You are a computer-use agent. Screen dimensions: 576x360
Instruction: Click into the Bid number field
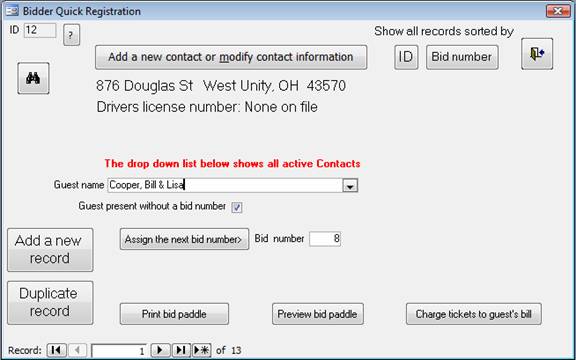(x=325, y=239)
